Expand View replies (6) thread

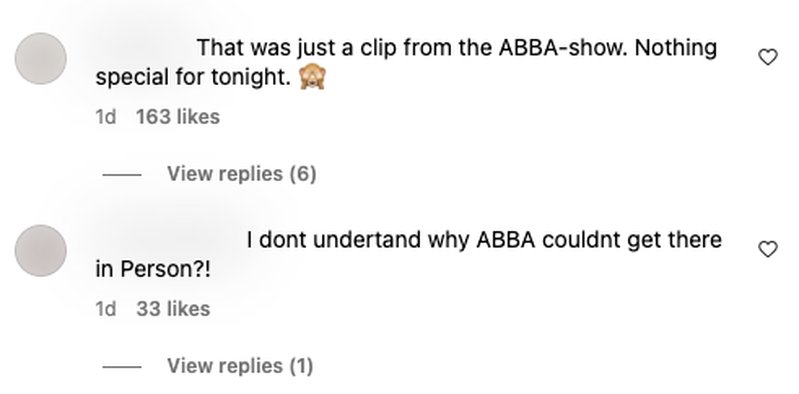tap(242, 174)
